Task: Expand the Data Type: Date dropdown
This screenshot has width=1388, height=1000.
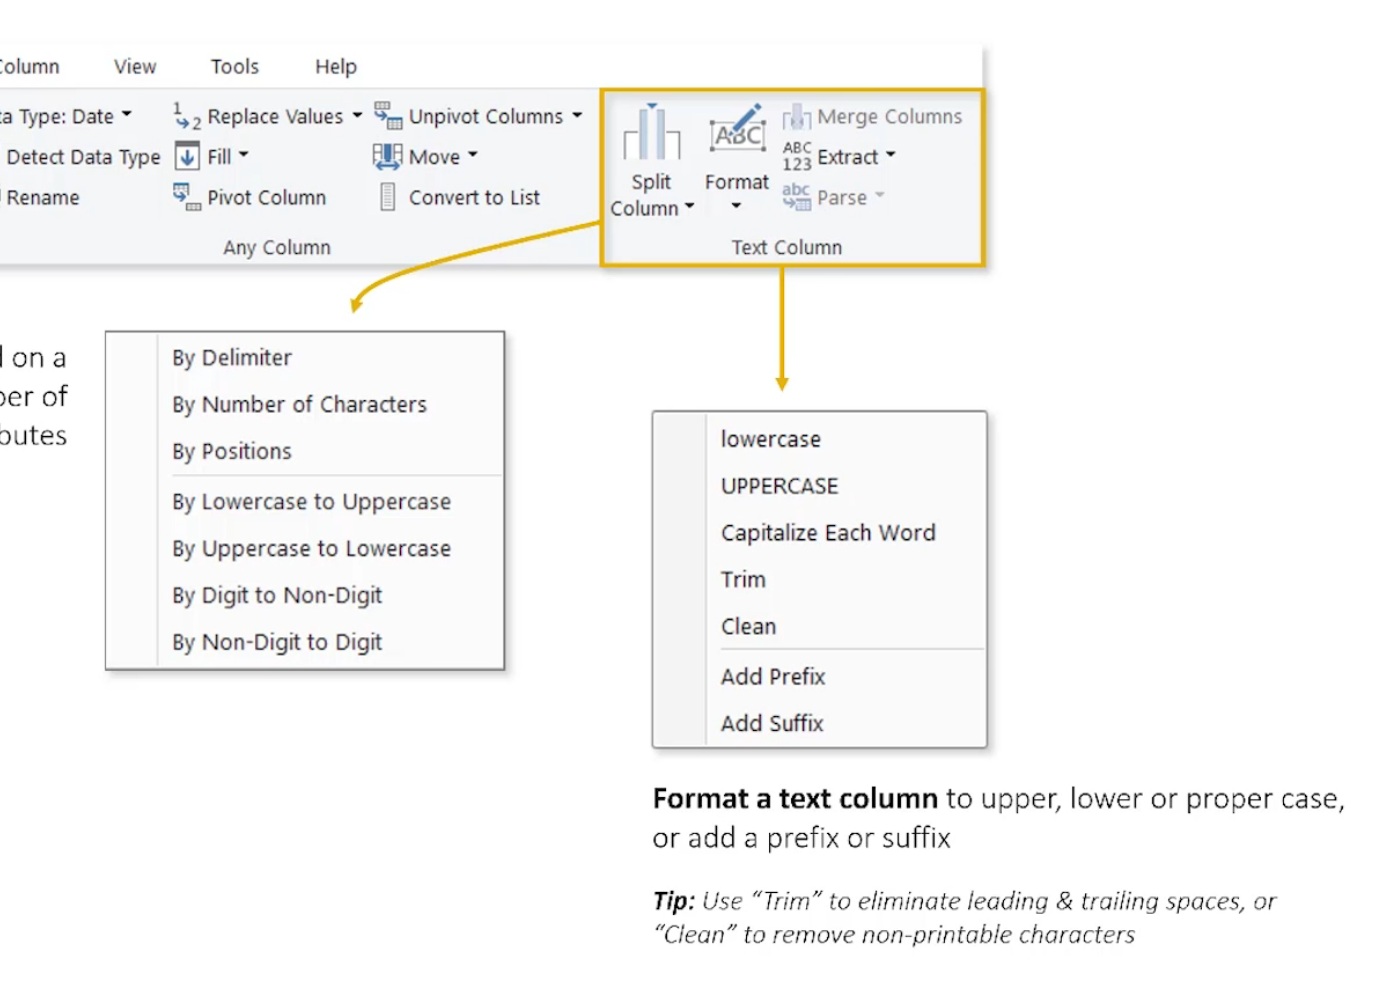Action: click(x=127, y=115)
